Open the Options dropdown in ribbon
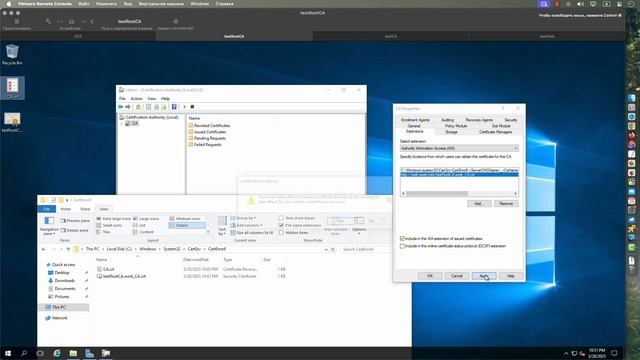The height and width of the screenshot is (360, 640). [x=359, y=225]
